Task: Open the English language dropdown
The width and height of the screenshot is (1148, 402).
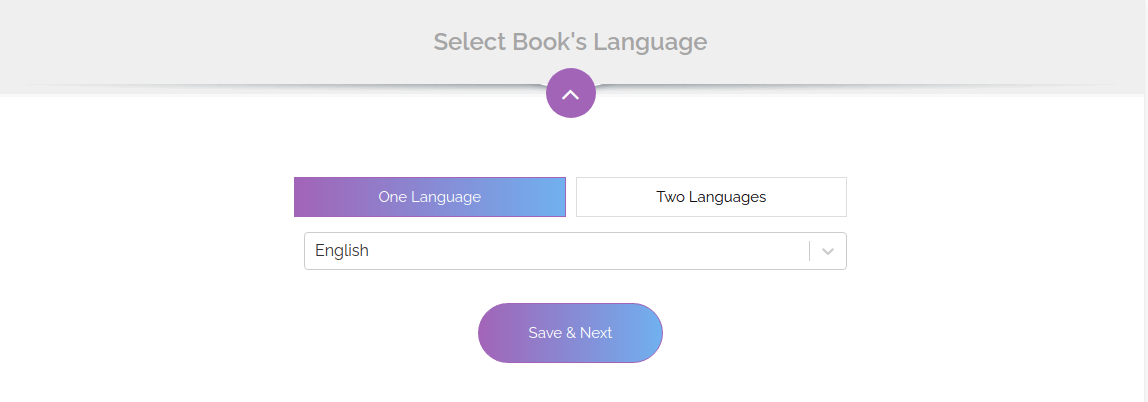Action: pos(575,251)
